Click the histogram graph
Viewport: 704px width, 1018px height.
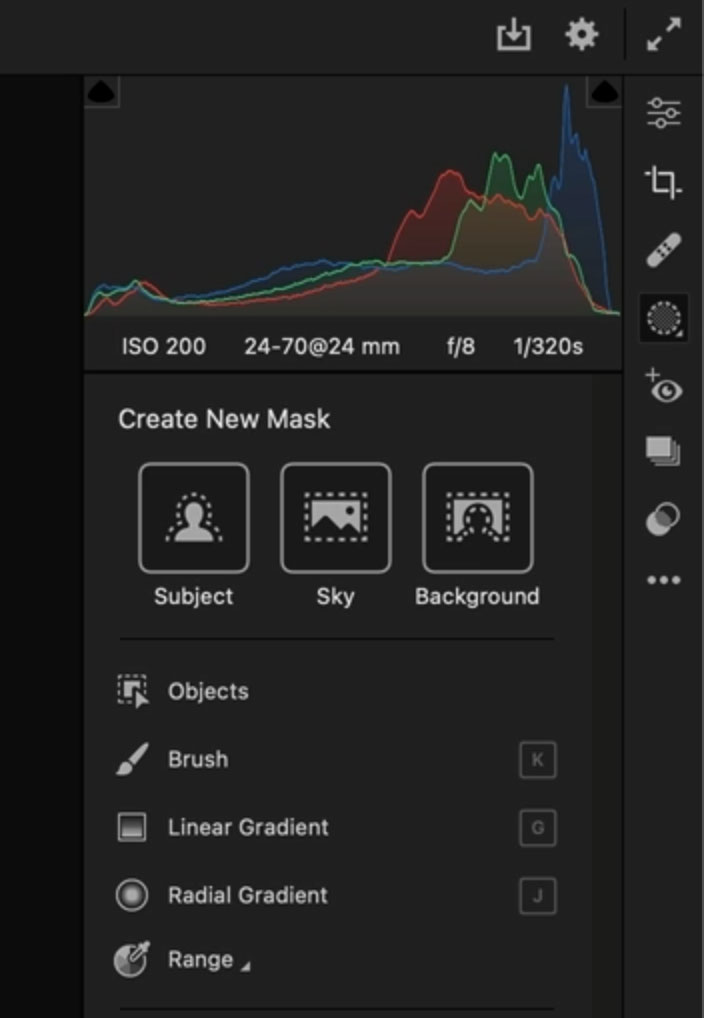pos(353,197)
